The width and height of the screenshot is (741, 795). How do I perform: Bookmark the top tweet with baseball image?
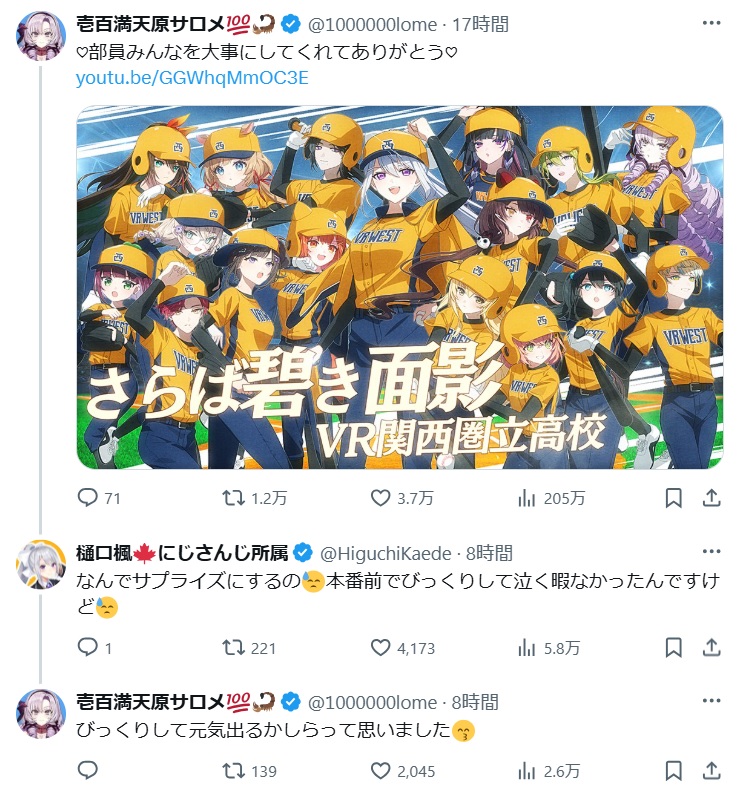(x=673, y=497)
